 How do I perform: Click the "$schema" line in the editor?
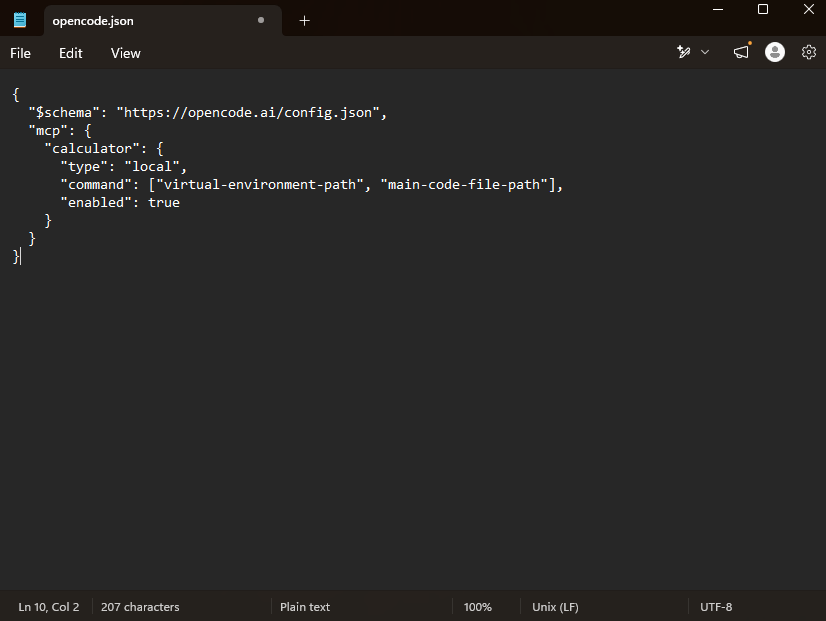click(x=208, y=113)
